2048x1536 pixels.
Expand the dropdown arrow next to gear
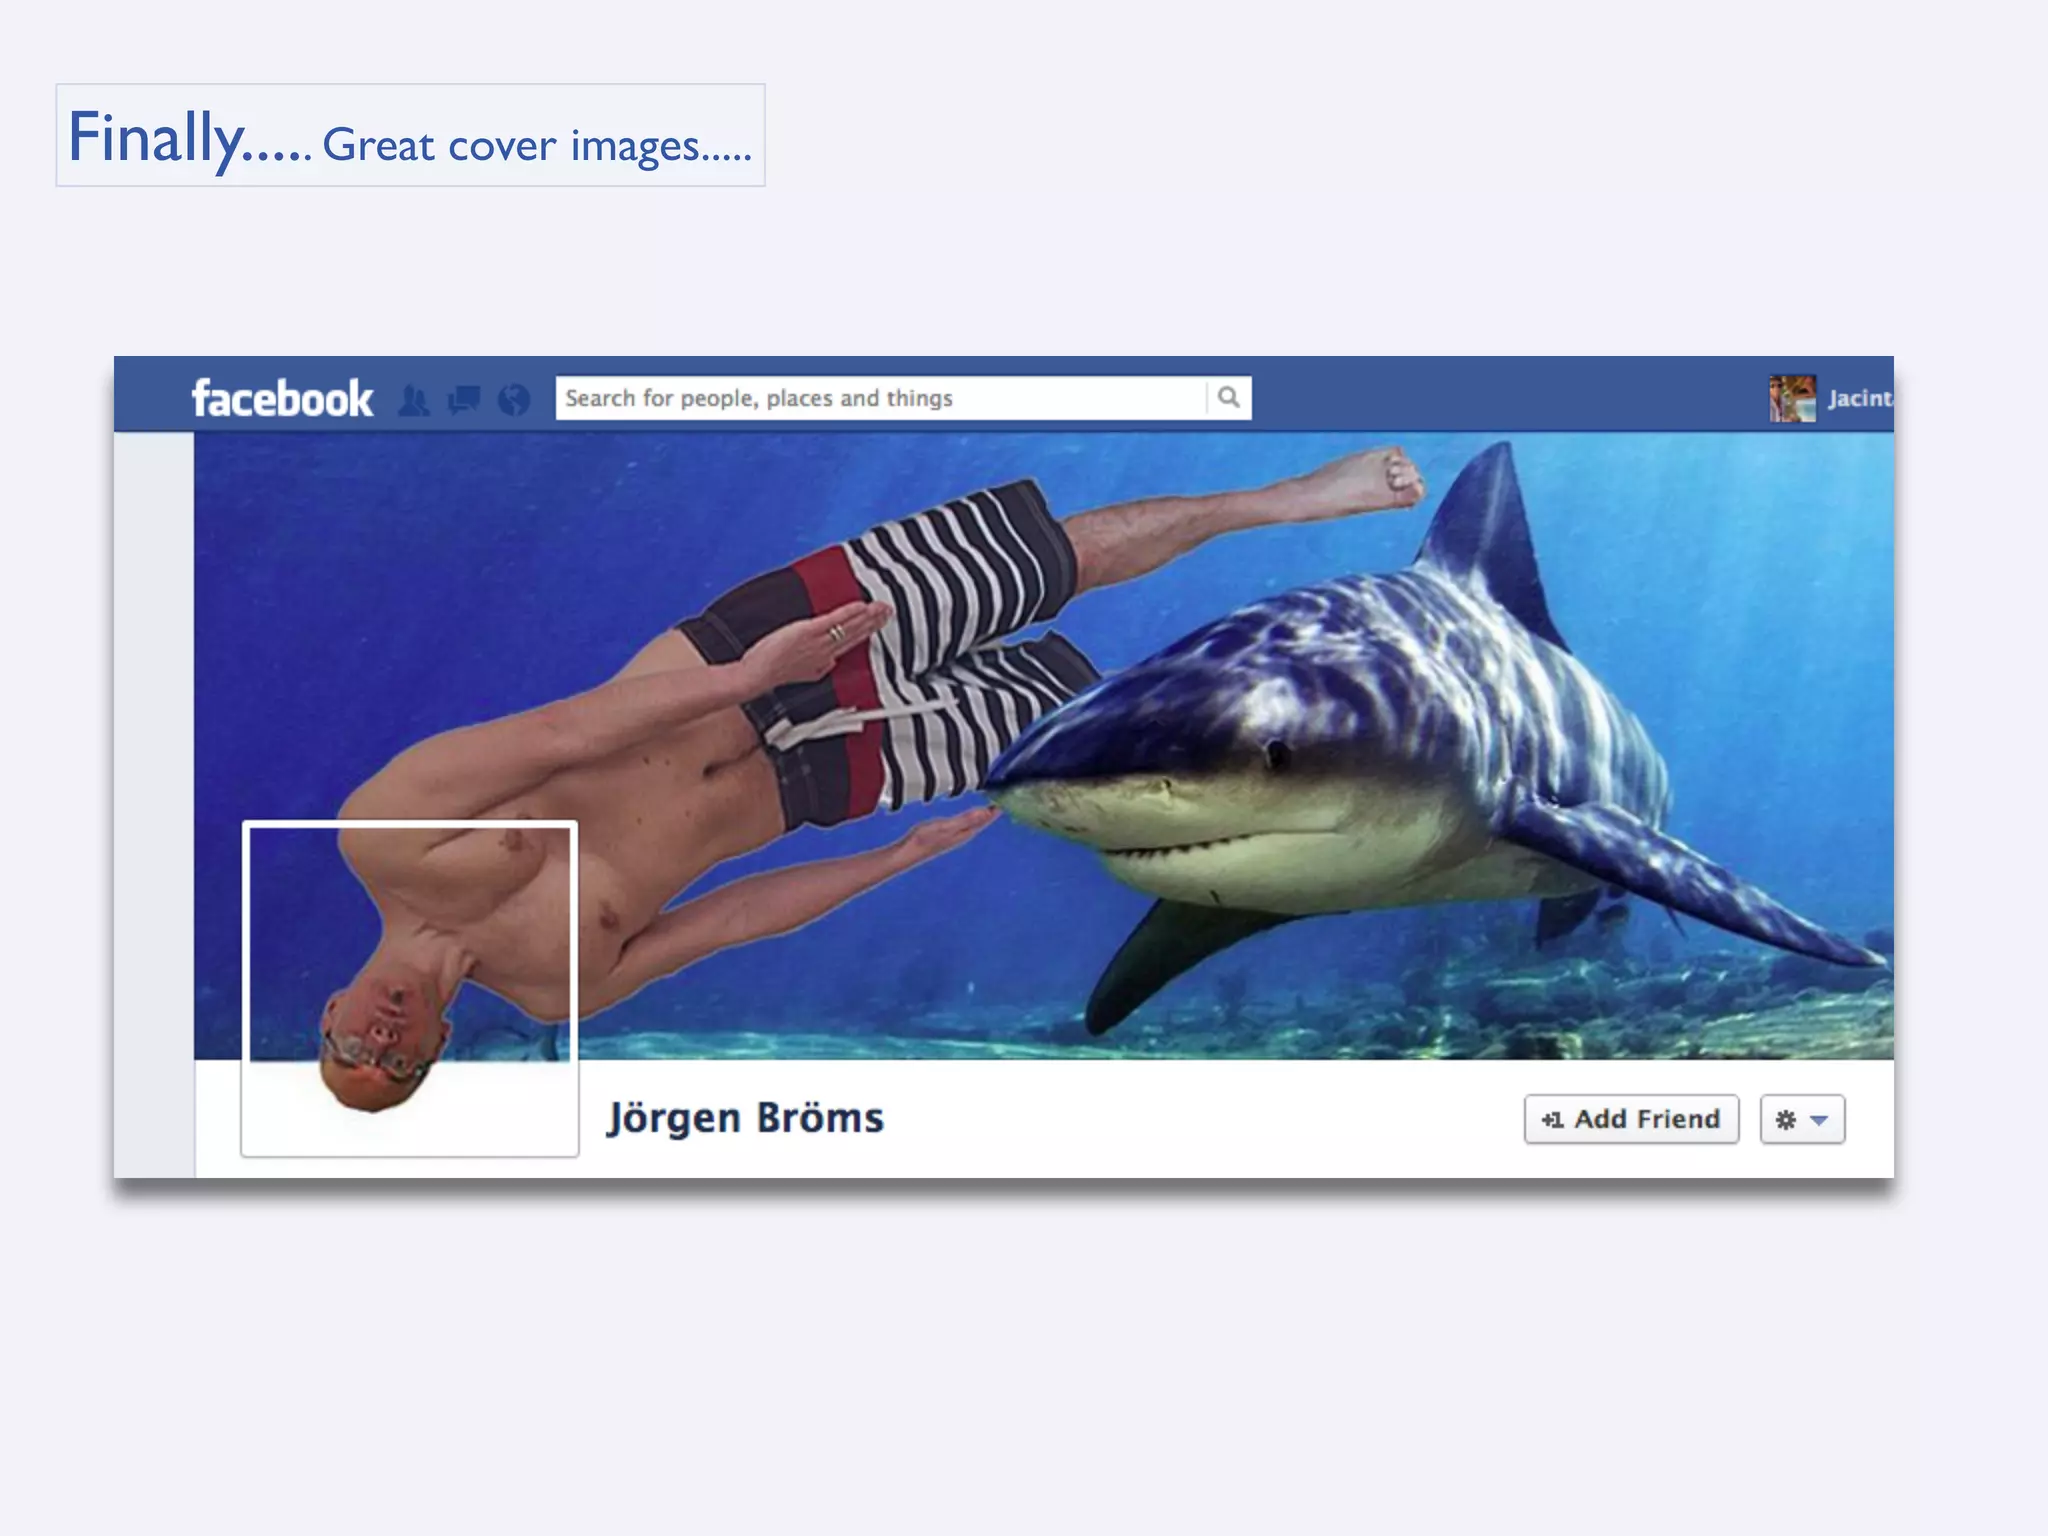coord(1820,1120)
